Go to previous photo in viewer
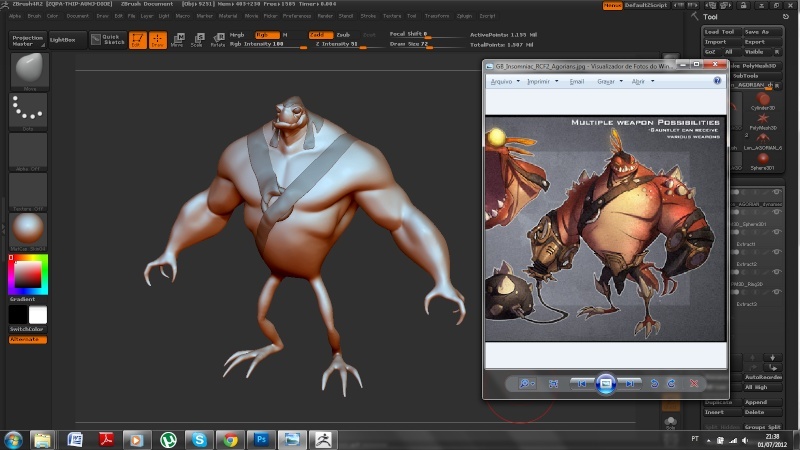800x450 pixels. 582,384
